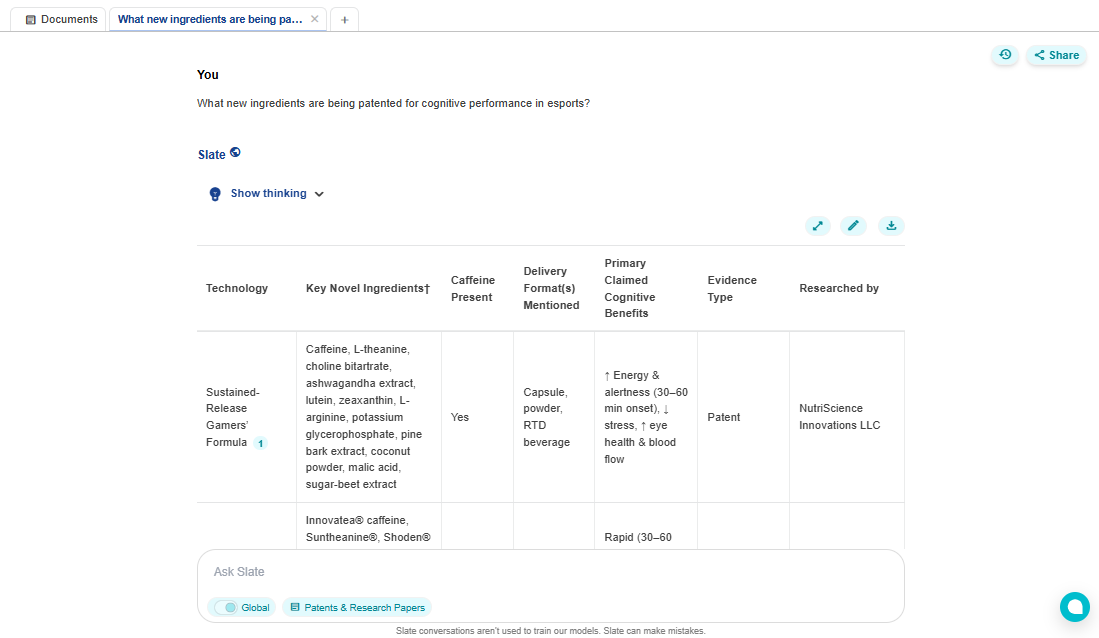Click the lightbulb thinking icon
The height and width of the screenshot is (638, 1099).
(x=214, y=194)
